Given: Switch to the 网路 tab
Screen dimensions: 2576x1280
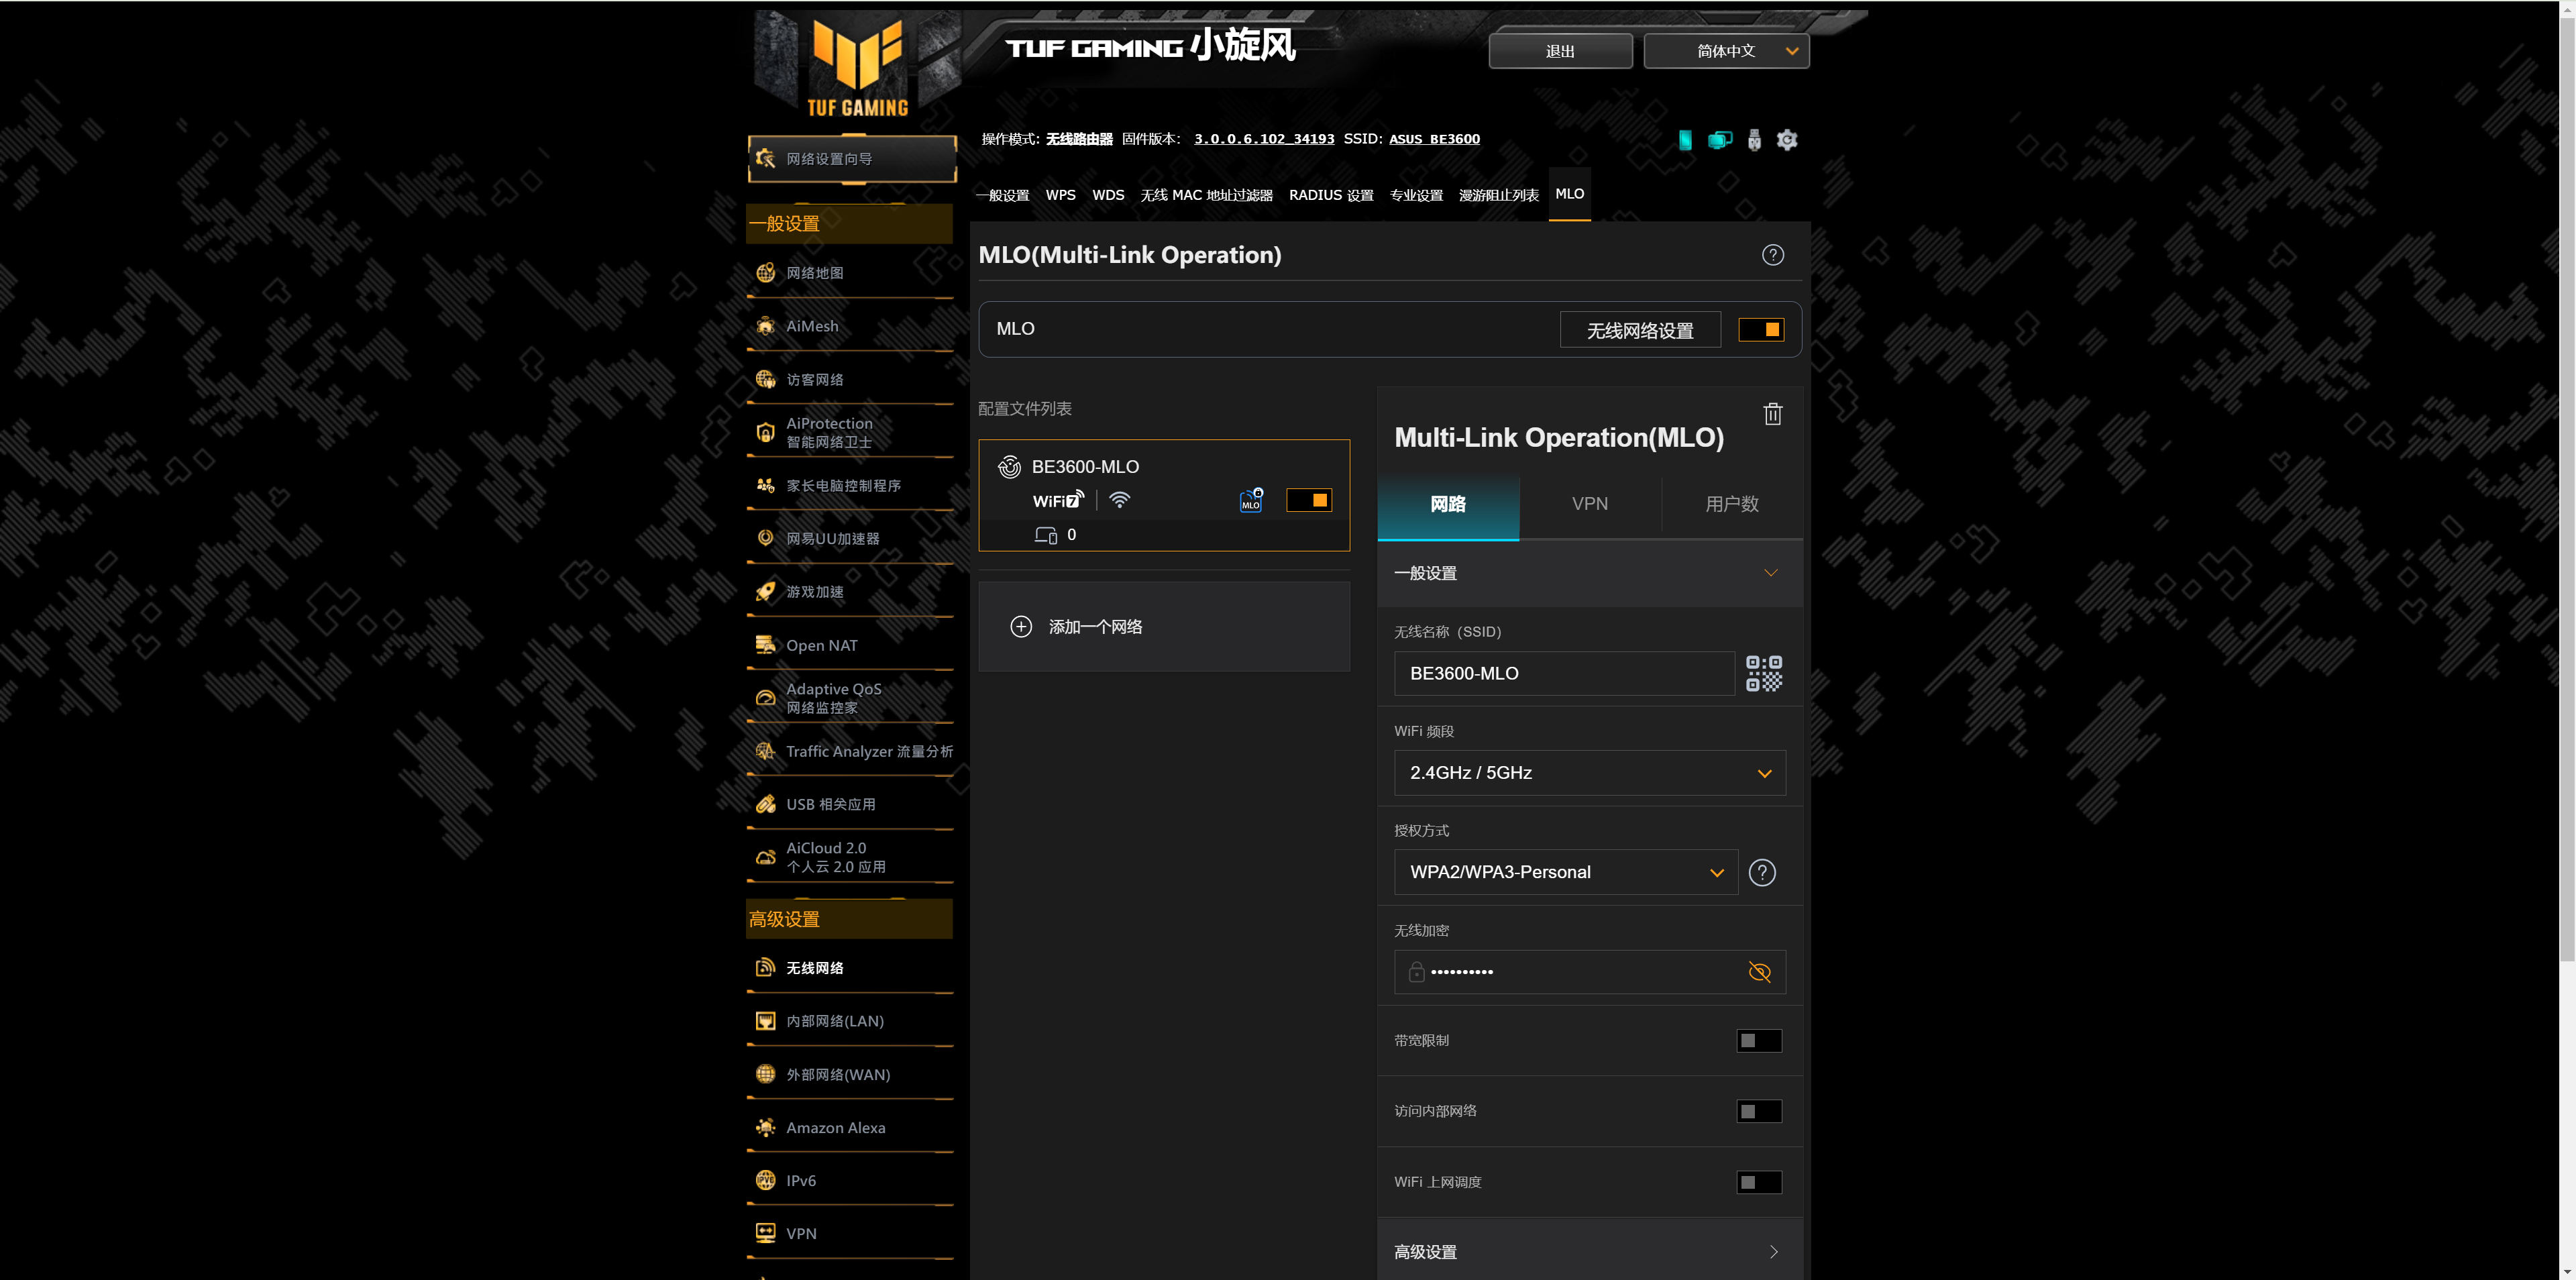Looking at the screenshot, I should 1447,504.
